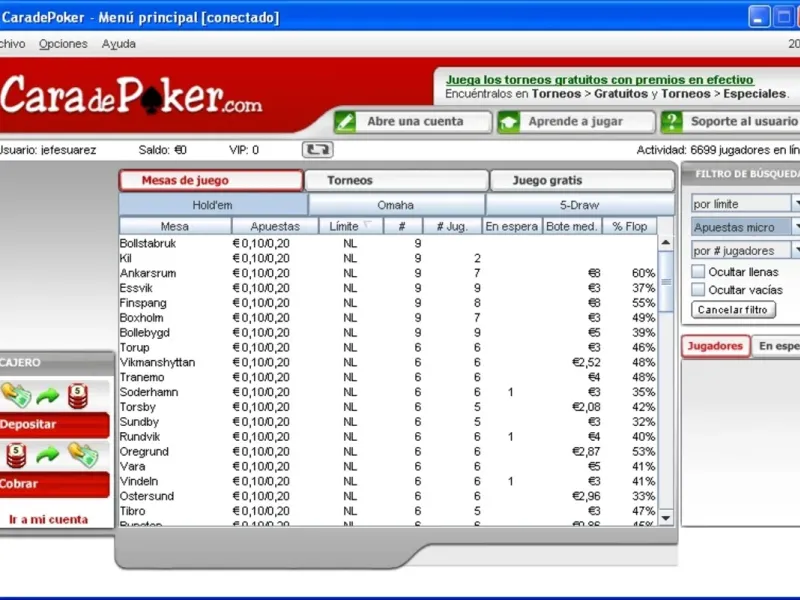The image size is (800, 600).
Task: Open the 'por límite' filter dropdown
Action: (x=745, y=204)
